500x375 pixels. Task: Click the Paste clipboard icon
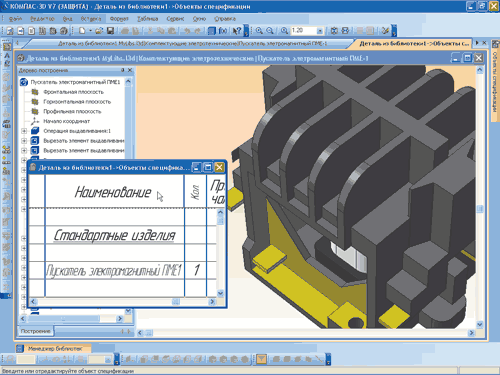pyautogui.click(x=172, y=31)
